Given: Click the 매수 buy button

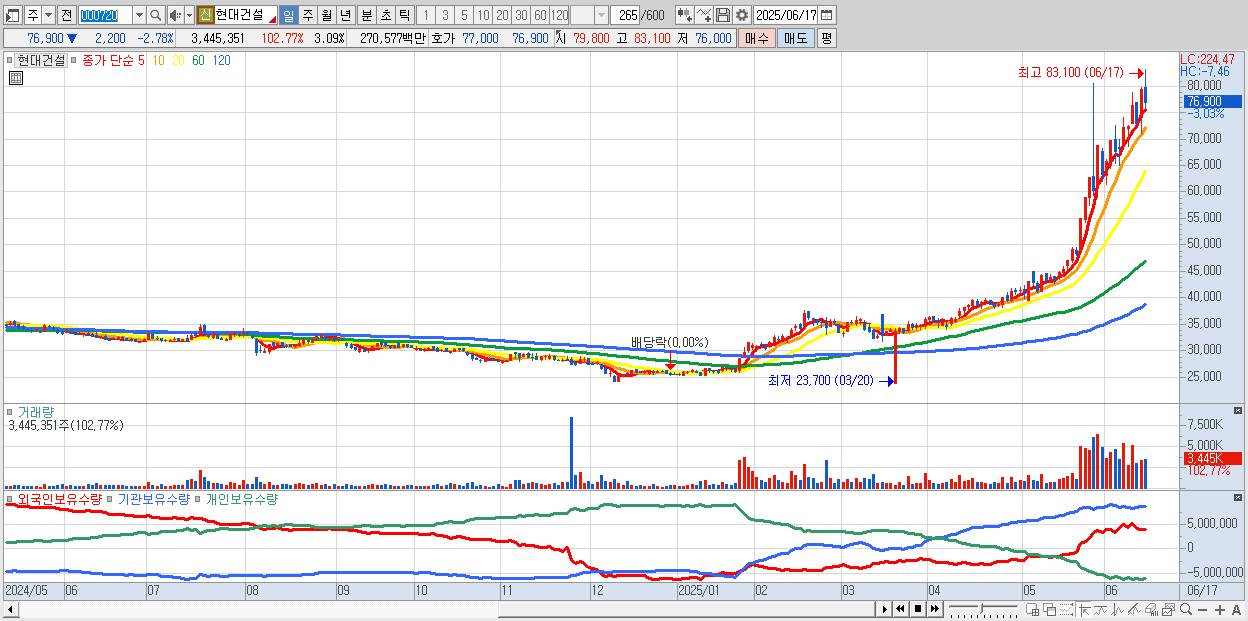Looking at the screenshot, I should pos(756,37).
